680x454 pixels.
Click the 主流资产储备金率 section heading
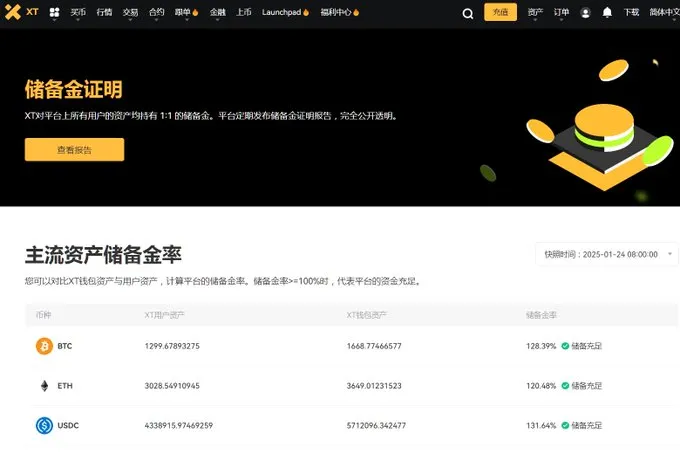[103, 255]
